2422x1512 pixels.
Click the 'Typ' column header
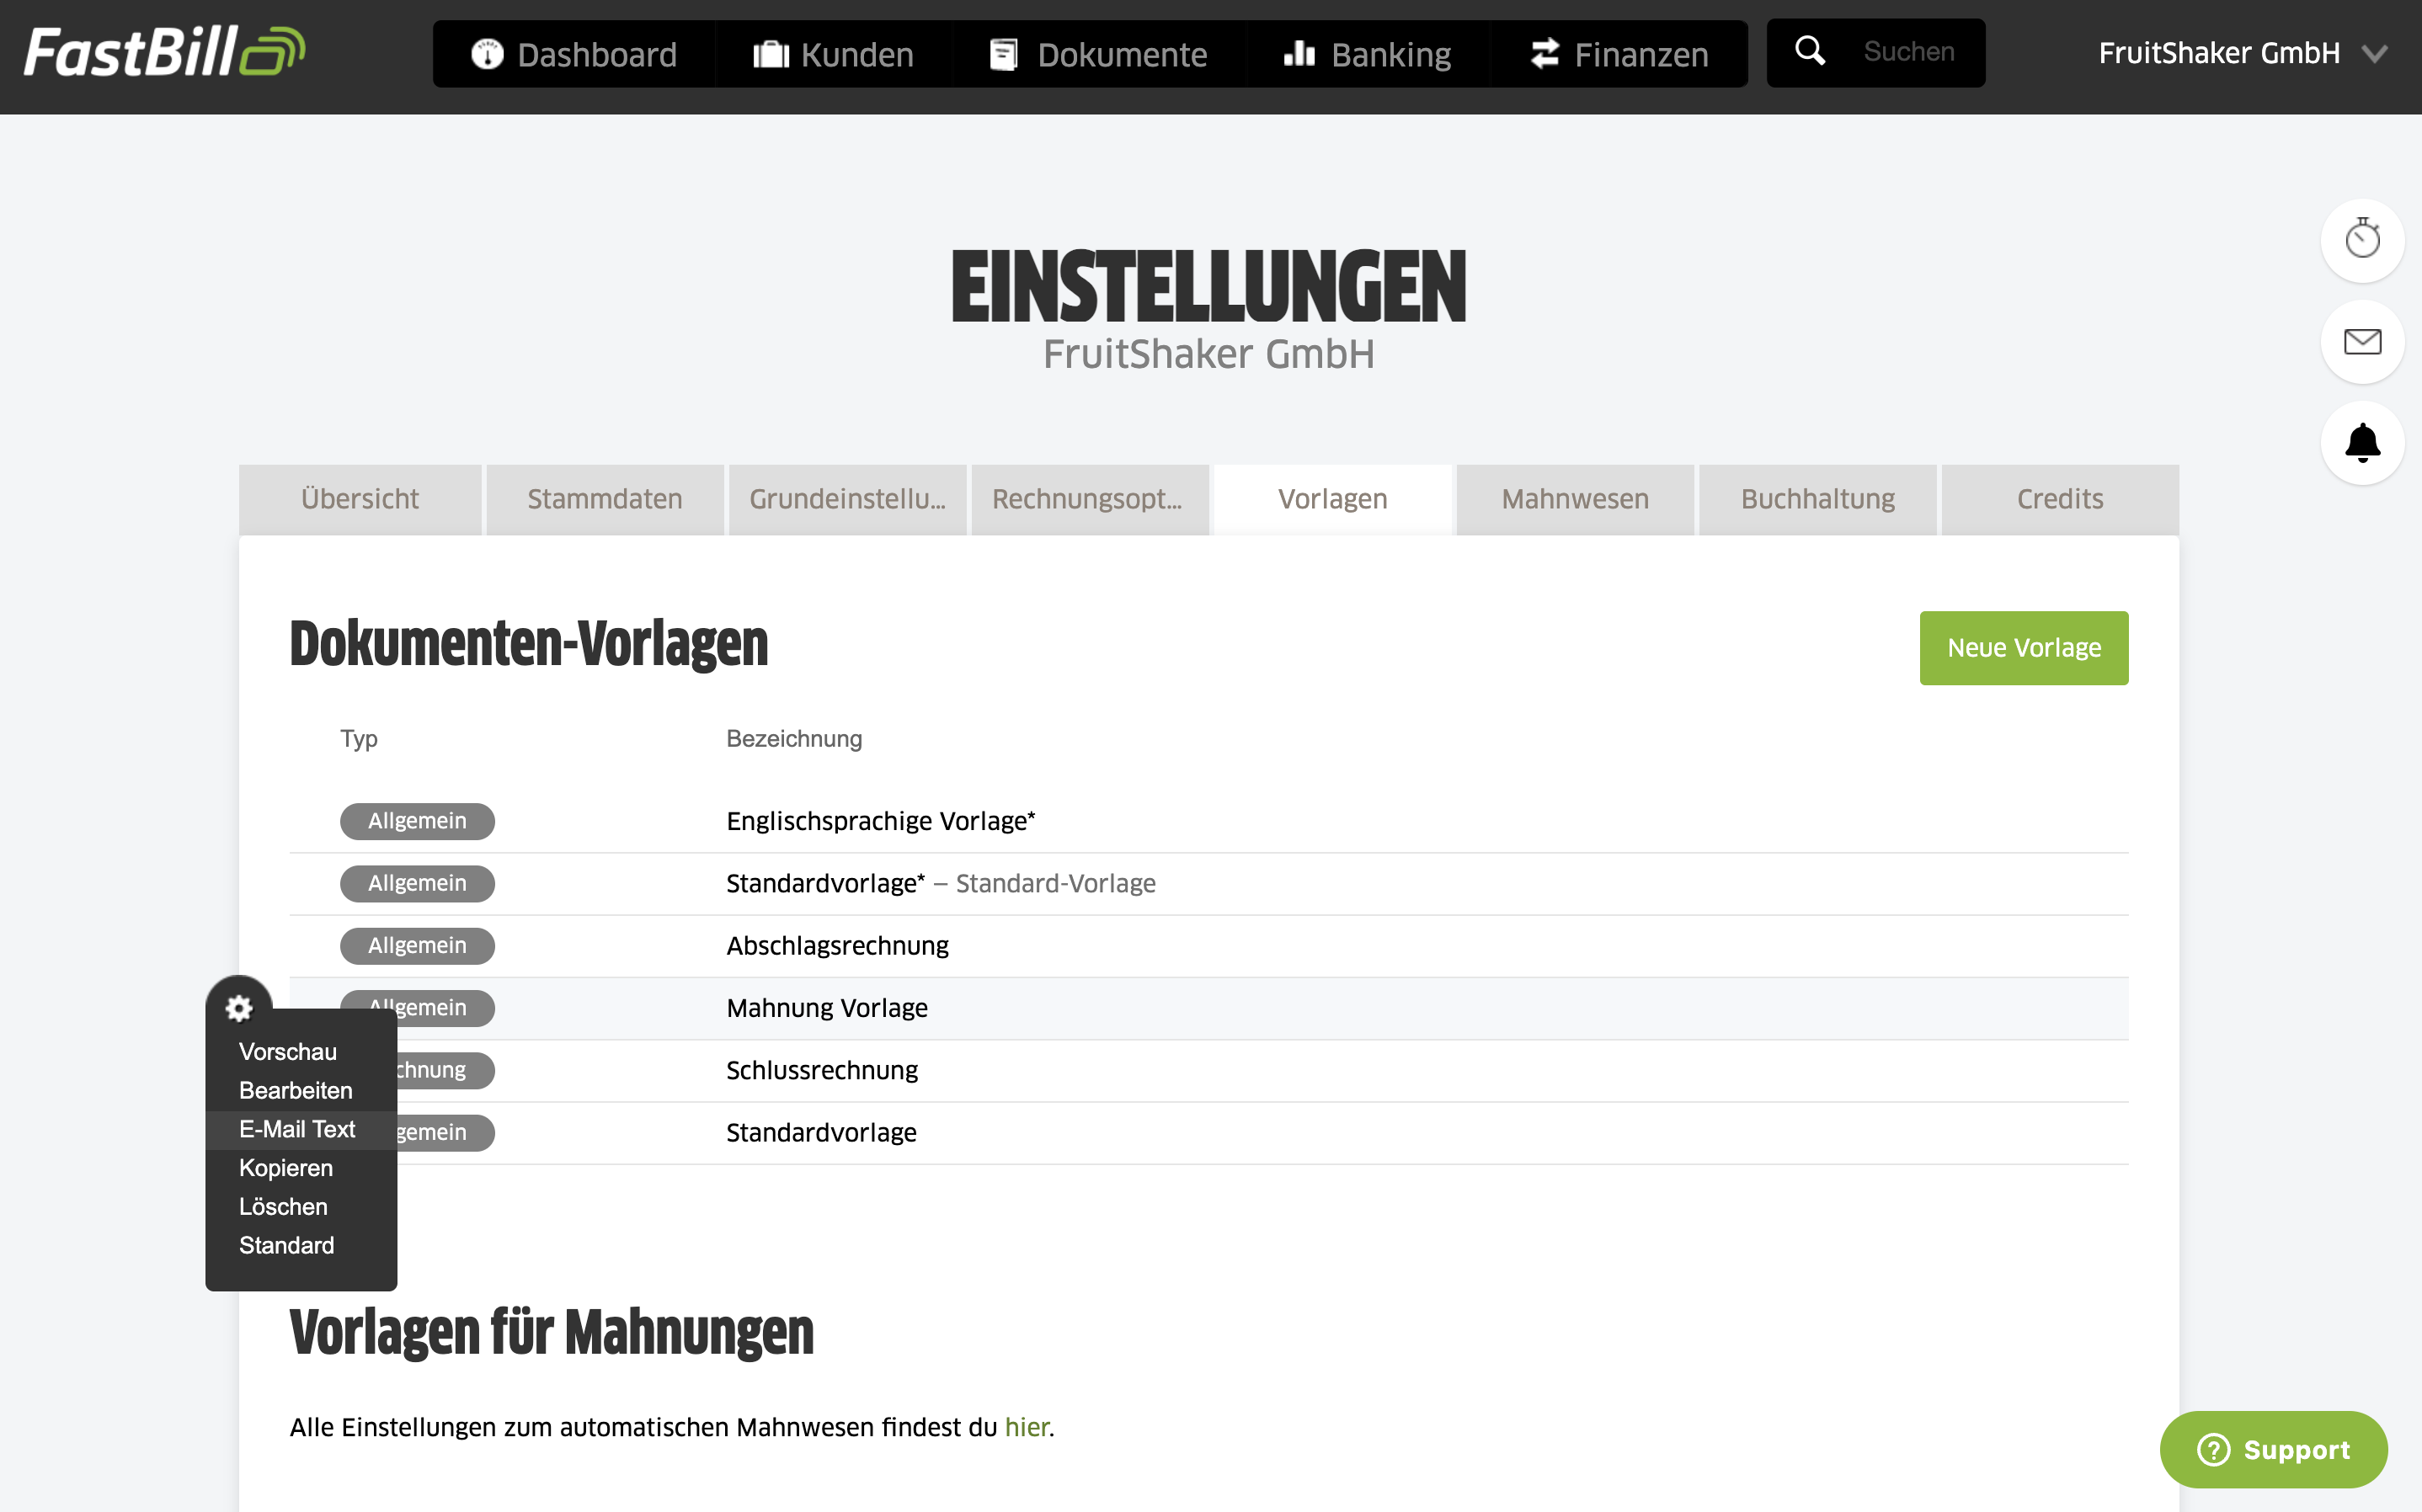point(359,739)
